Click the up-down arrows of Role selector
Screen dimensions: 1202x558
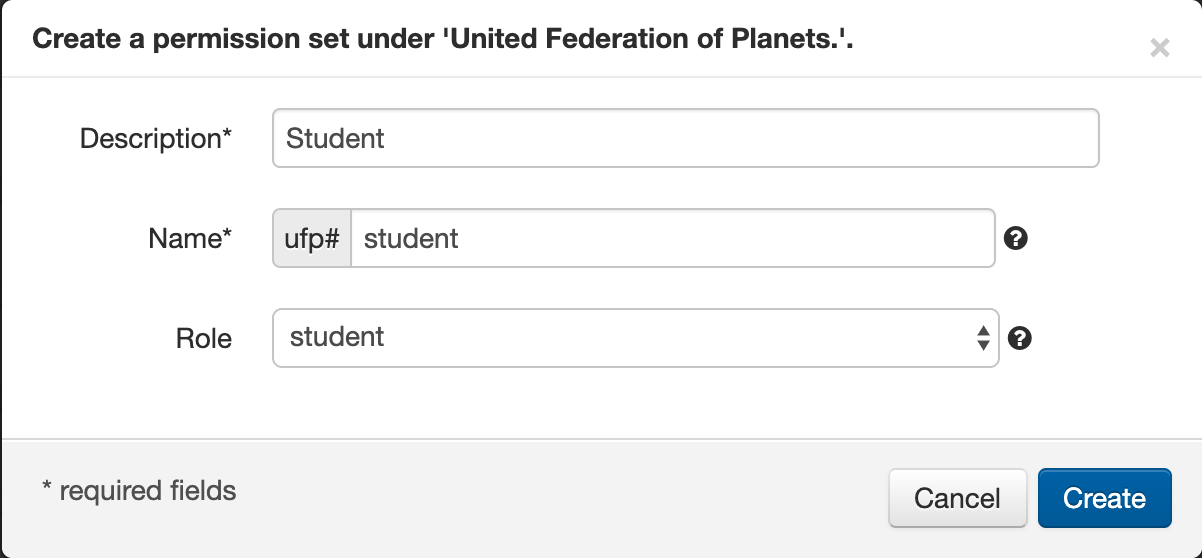[x=983, y=338]
